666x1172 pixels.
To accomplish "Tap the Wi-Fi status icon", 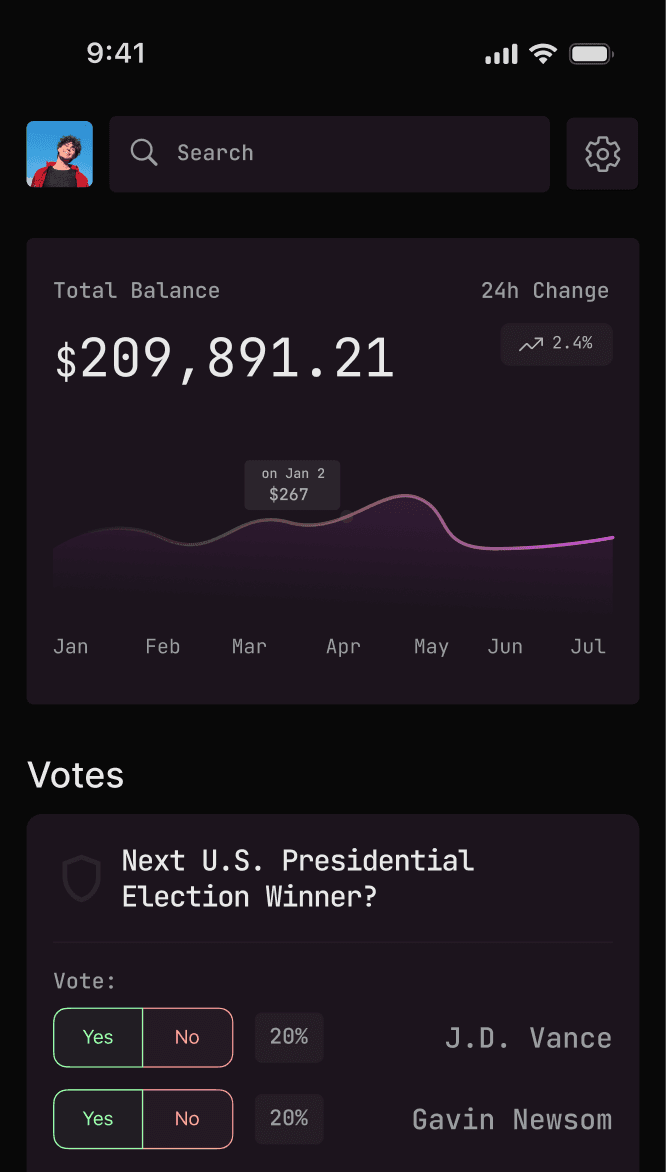I will tap(543, 54).
